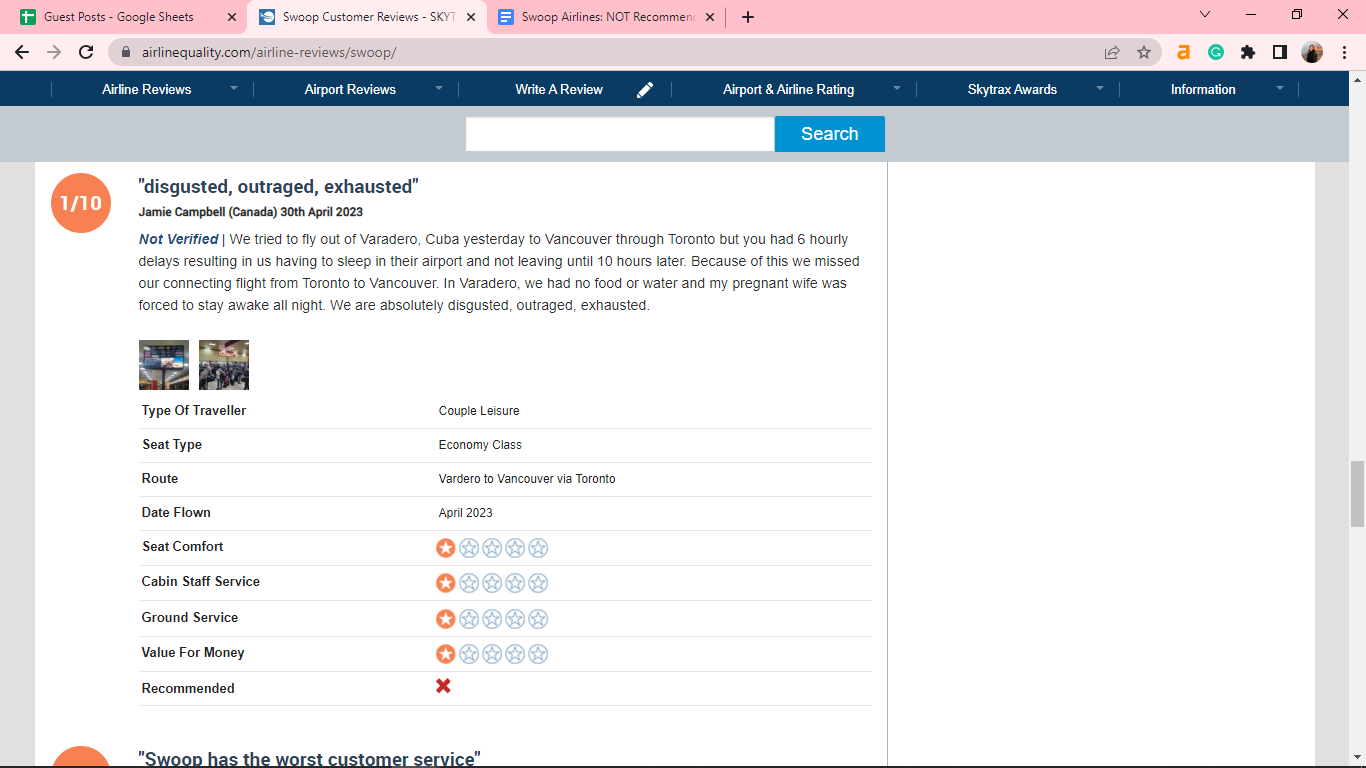Open the Chrome three-dot menu

(x=1344, y=52)
